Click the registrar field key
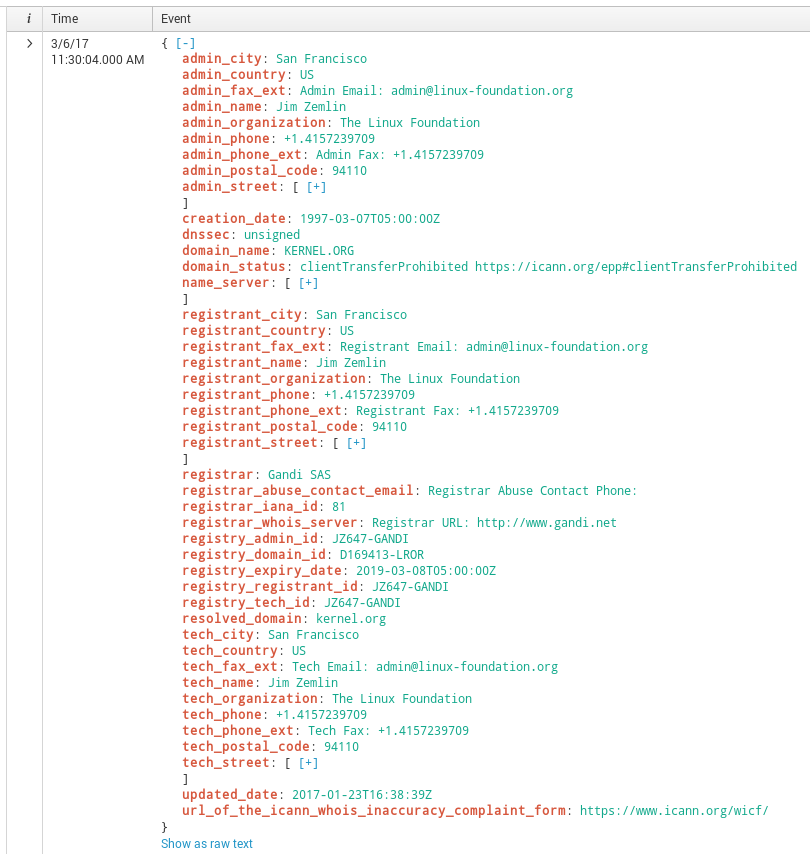The height and width of the screenshot is (854, 810). [218, 475]
